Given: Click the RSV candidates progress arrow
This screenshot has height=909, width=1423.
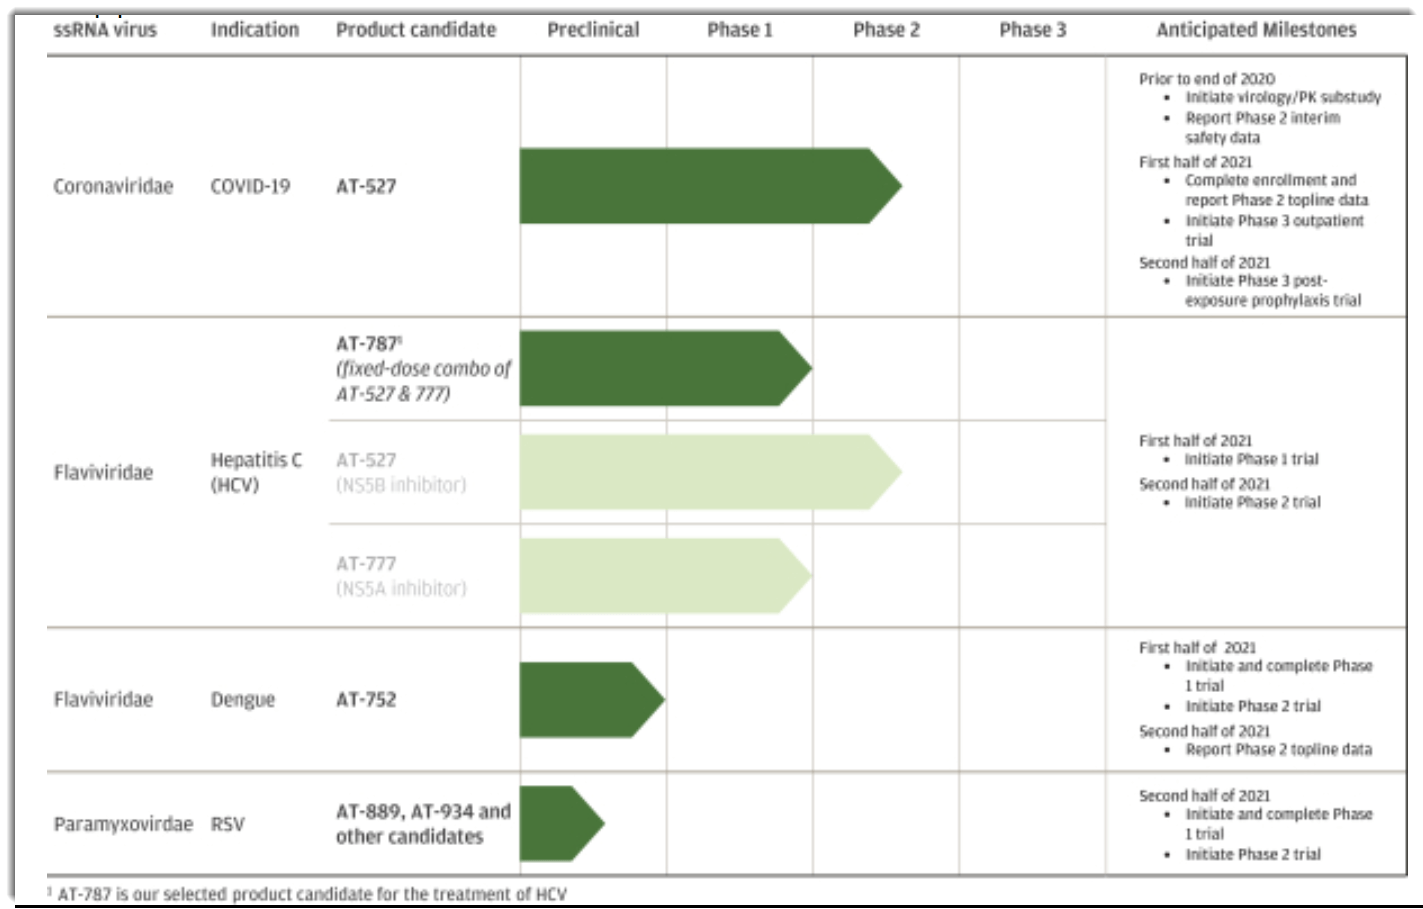Looking at the screenshot, I should pyautogui.click(x=557, y=824).
